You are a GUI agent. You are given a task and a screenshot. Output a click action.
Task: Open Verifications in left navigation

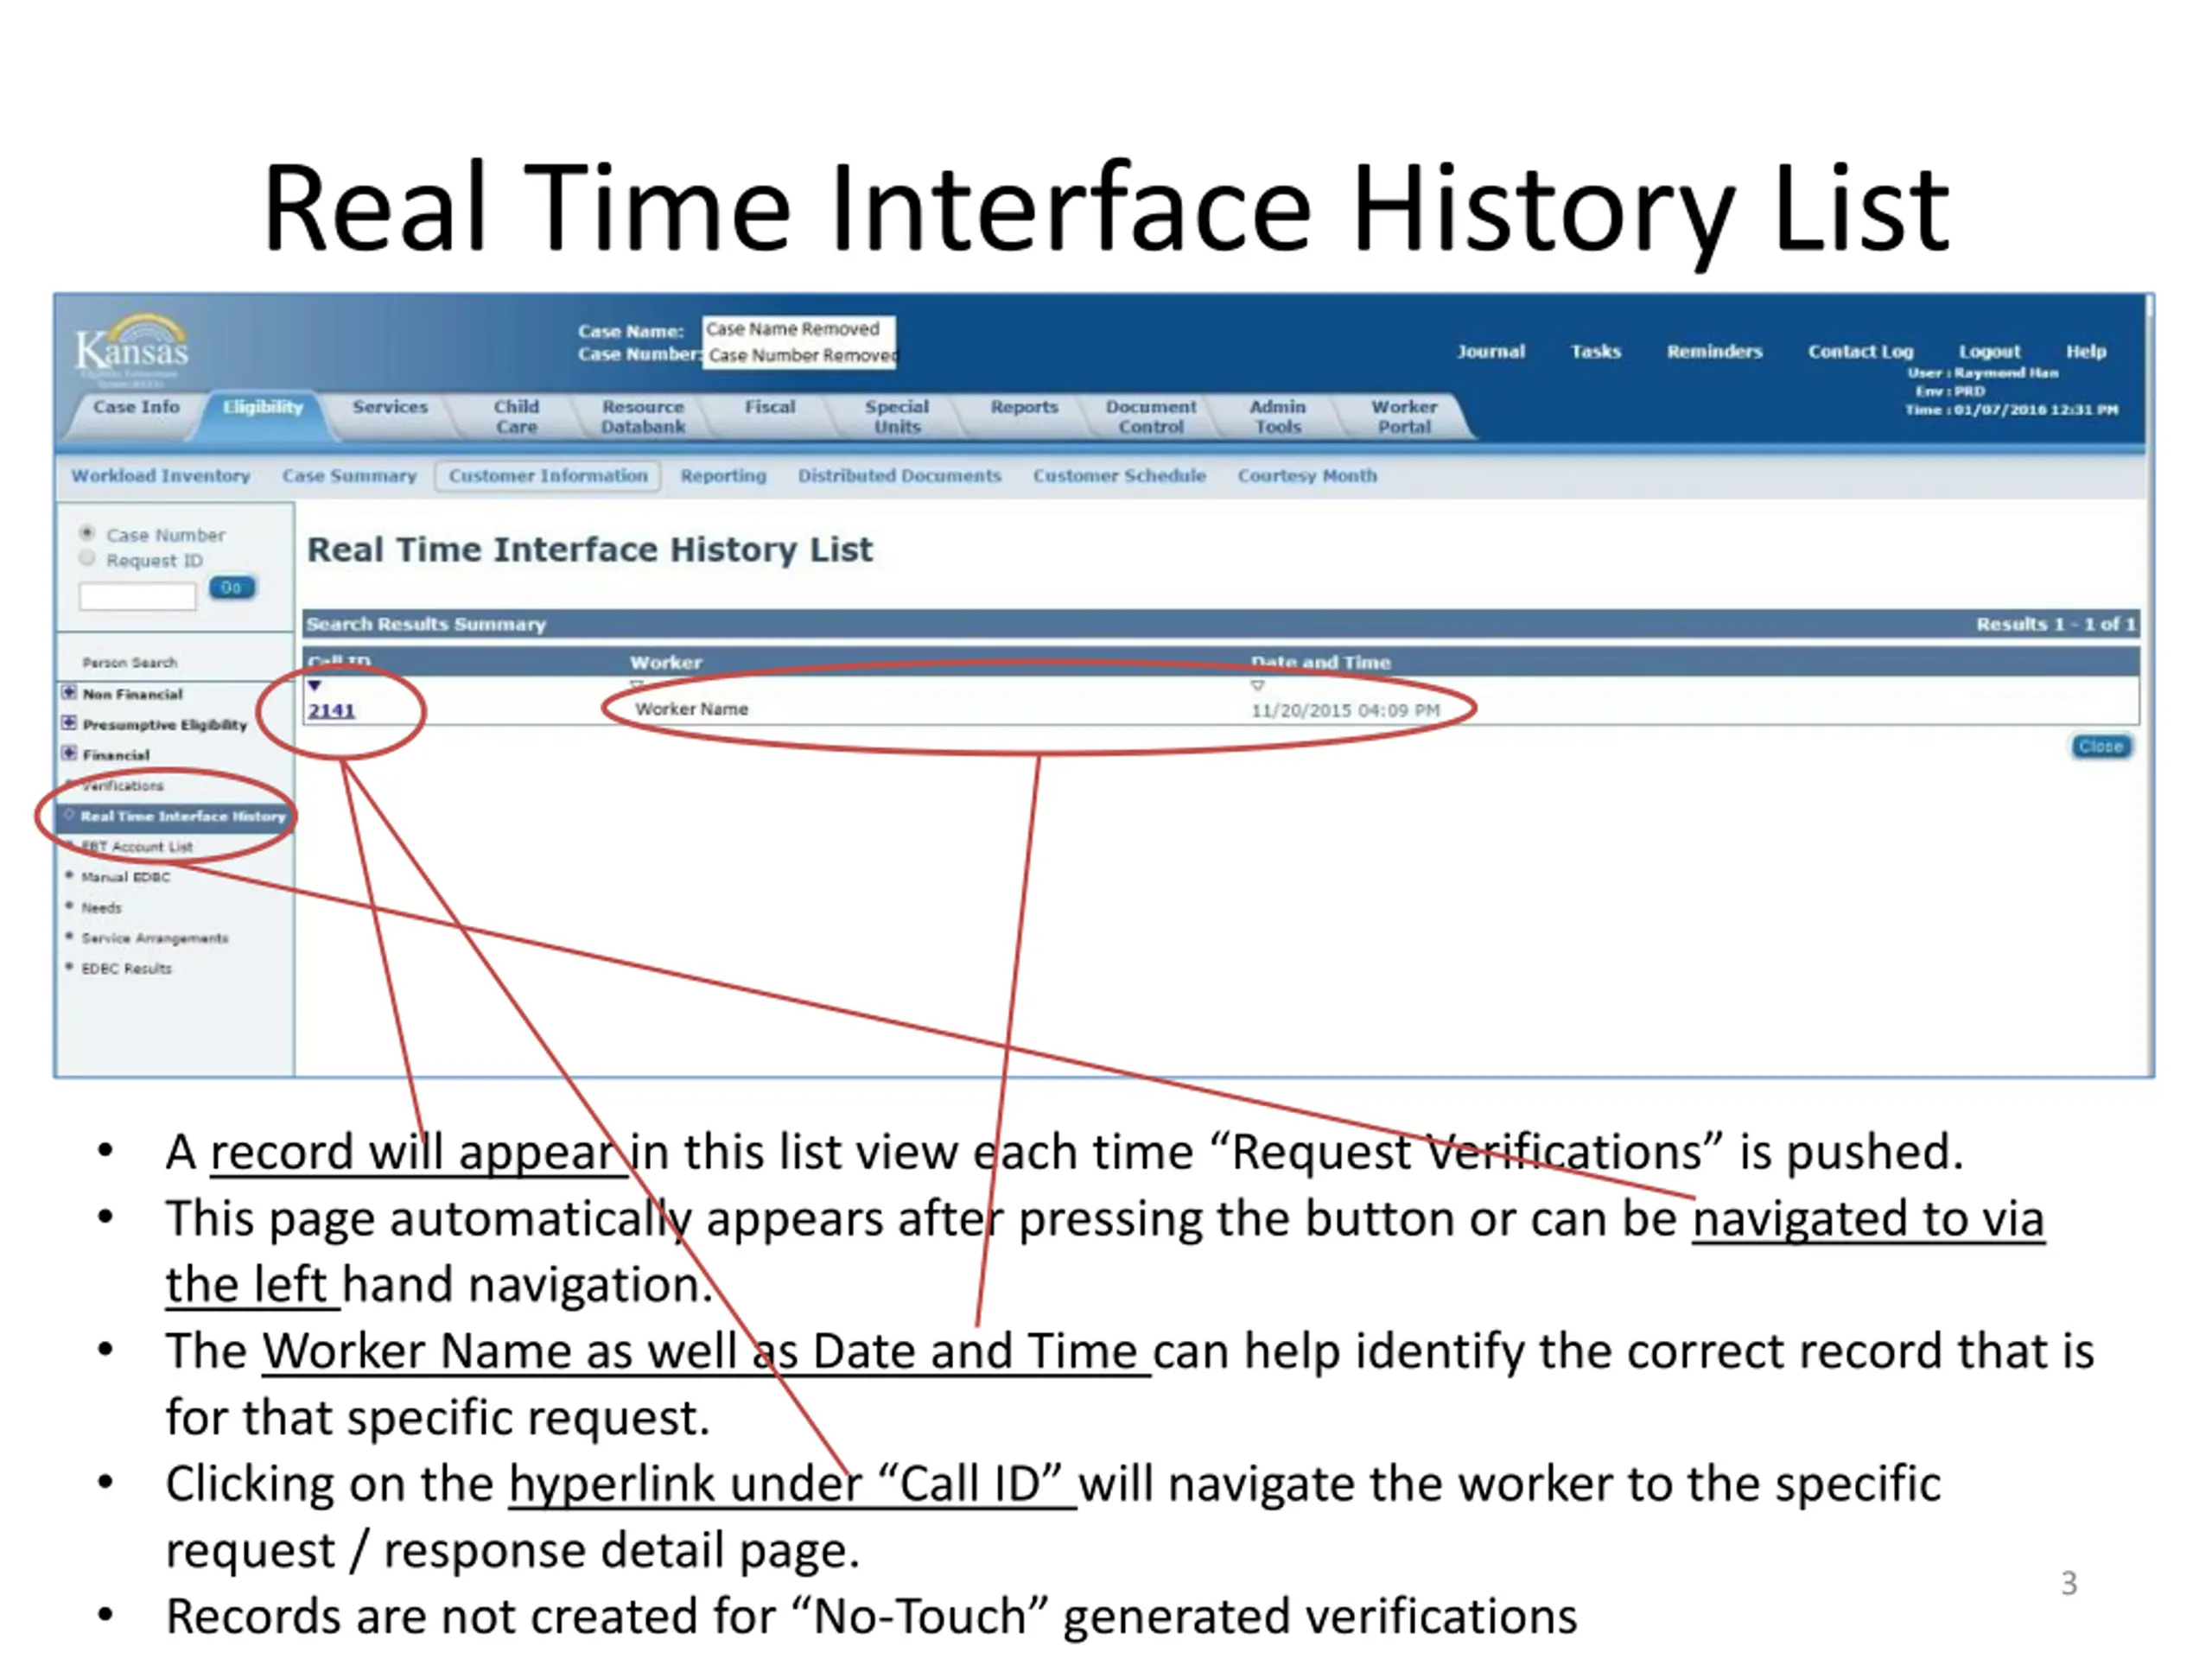click(123, 786)
